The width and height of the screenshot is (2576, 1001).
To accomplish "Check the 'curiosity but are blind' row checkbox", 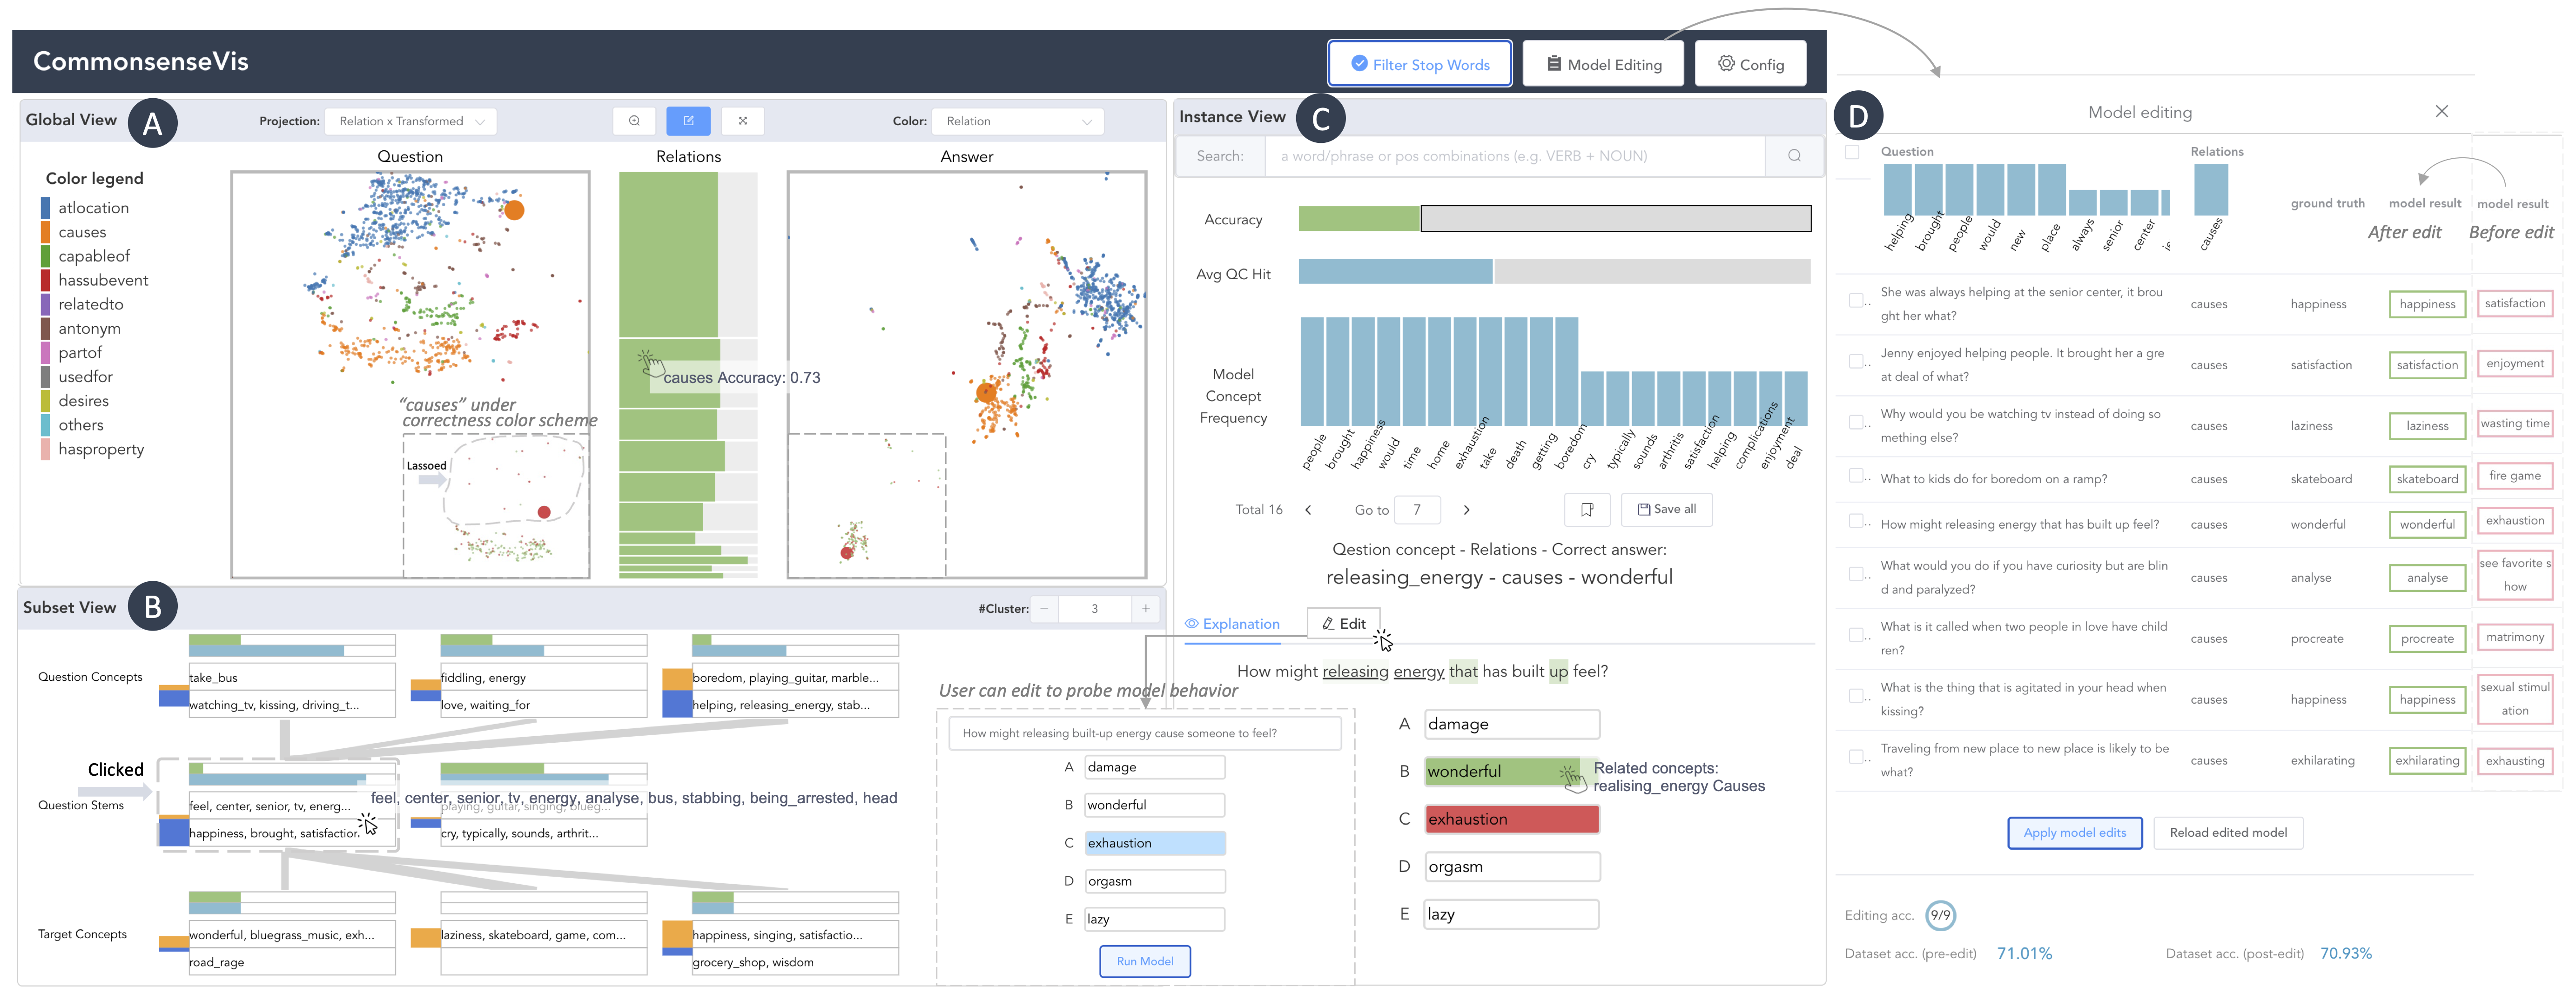I will pos(1856,574).
